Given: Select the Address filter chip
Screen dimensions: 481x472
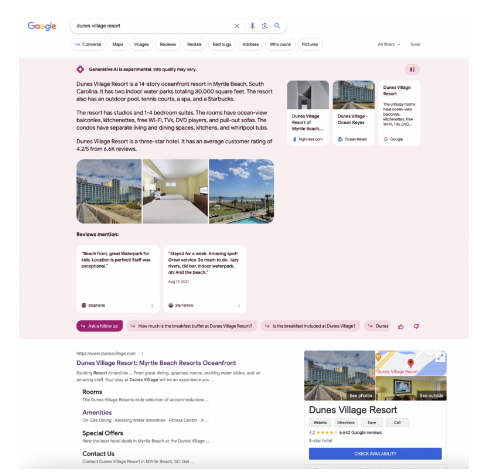Looking at the screenshot, I should click(x=250, y=44).
